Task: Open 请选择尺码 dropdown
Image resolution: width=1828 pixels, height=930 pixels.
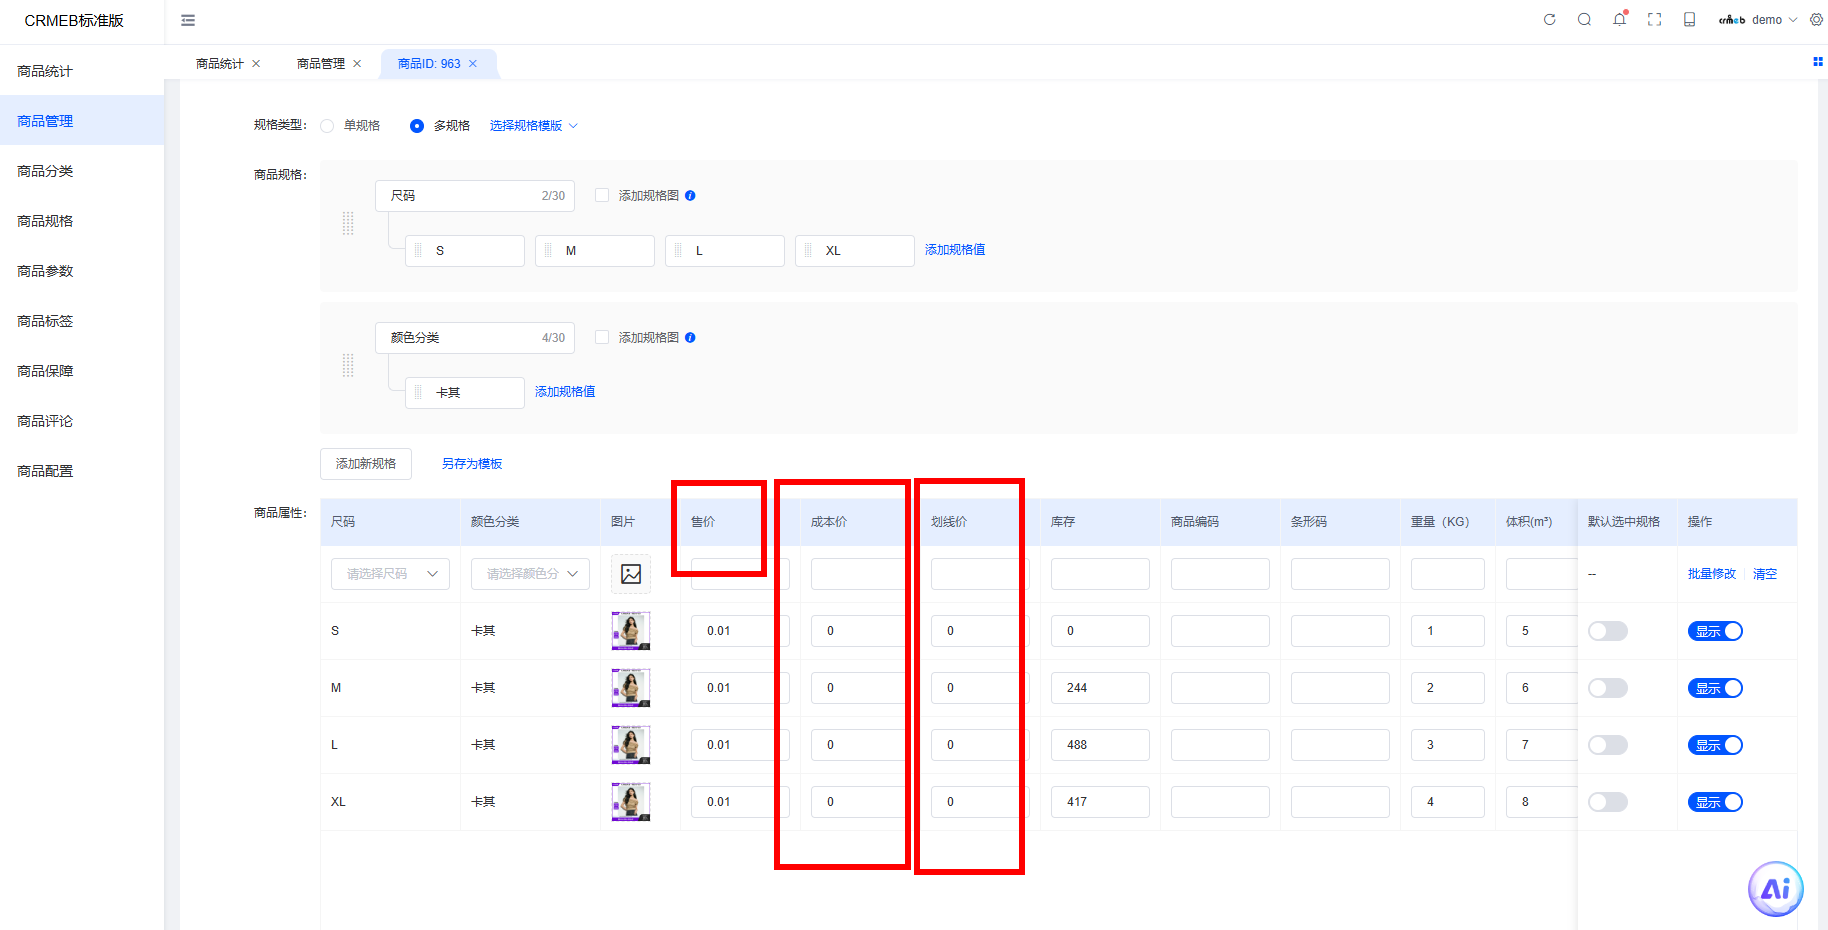Action: click(x=390, y=574)
